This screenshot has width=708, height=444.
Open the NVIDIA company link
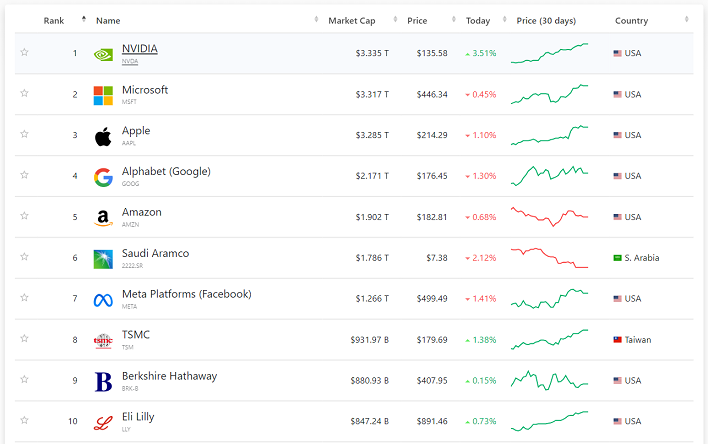139,49
